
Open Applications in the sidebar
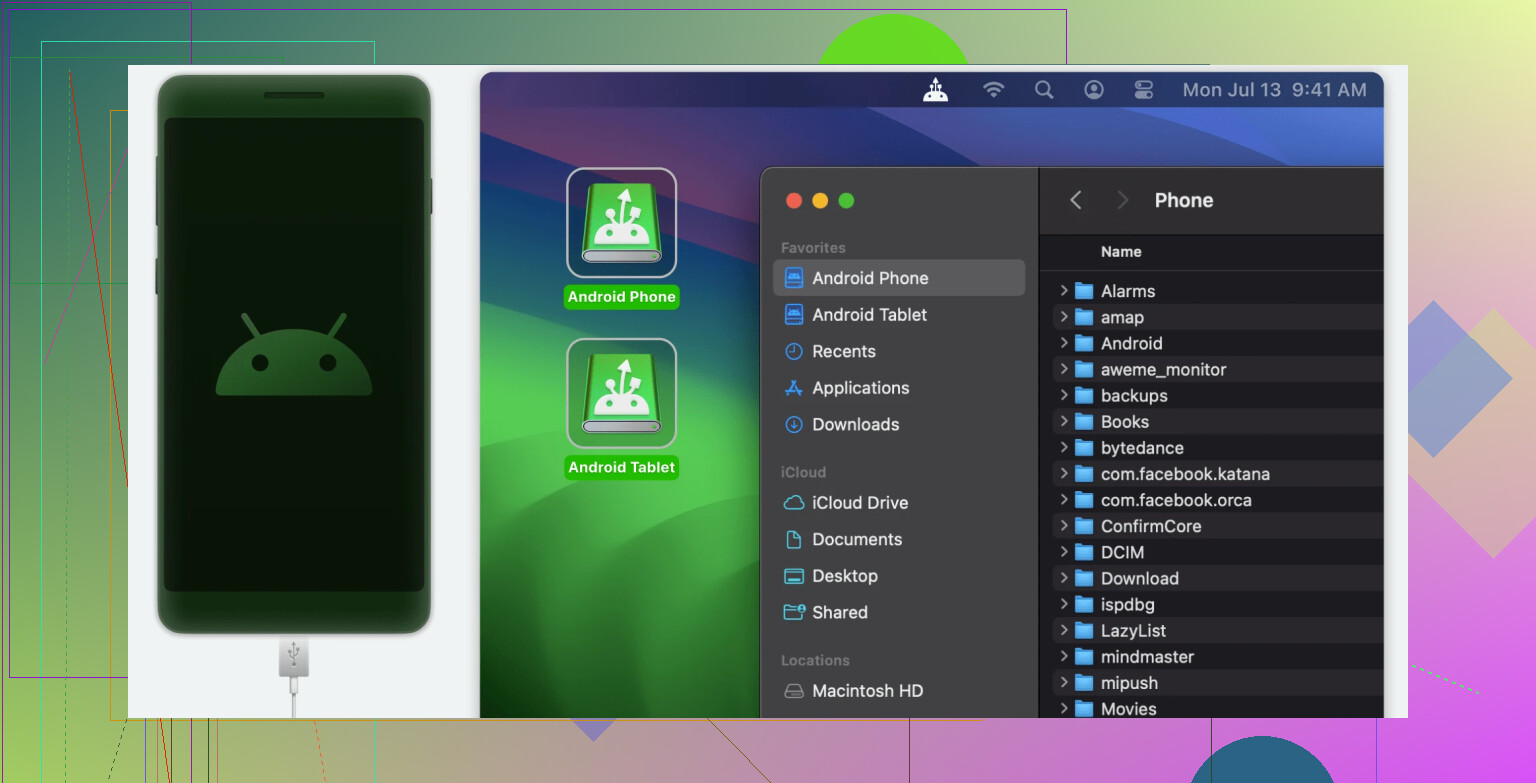[x=899, y=388]
